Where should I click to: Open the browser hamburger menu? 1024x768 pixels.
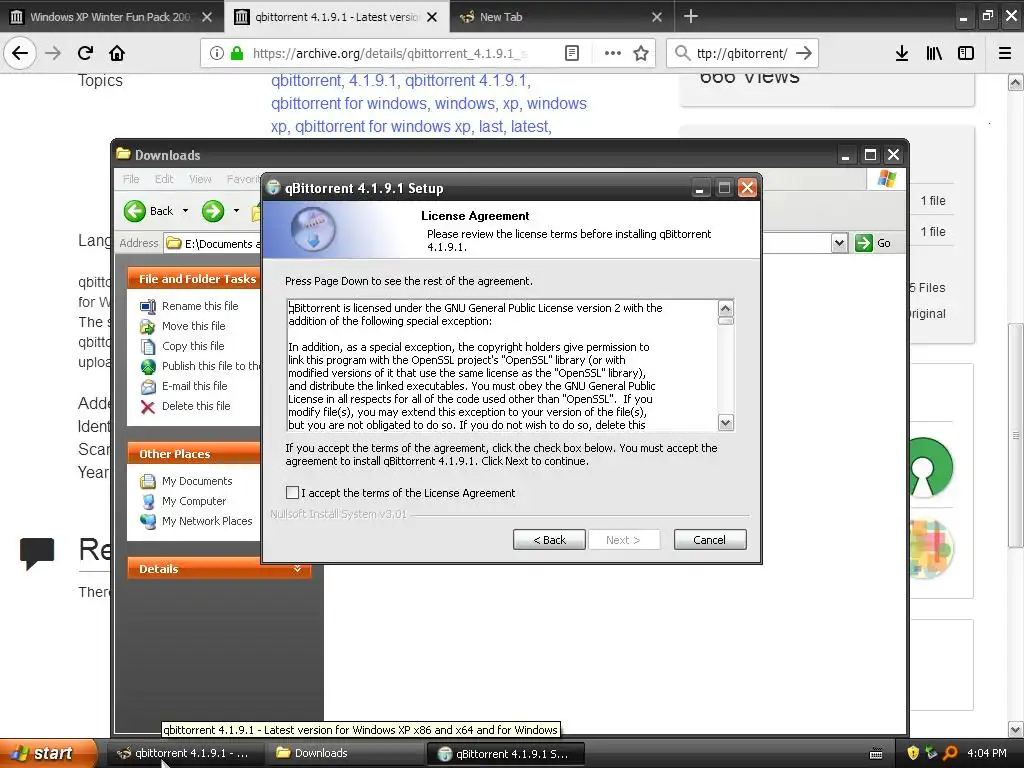click(1005, 53)
